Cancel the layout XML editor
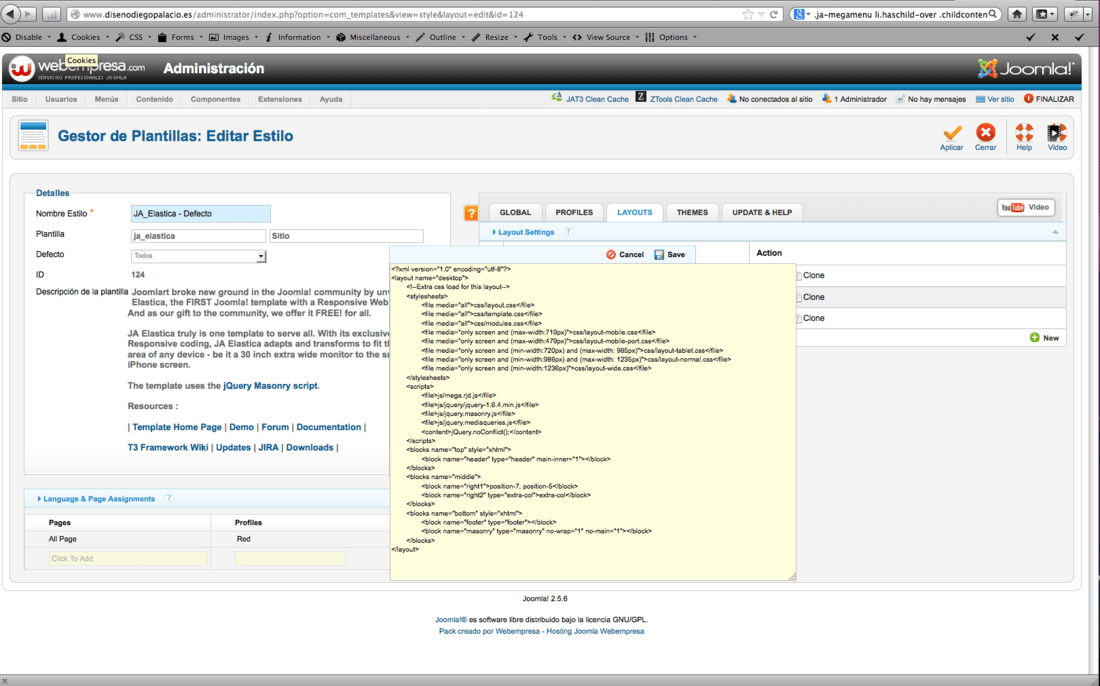This screenshot has width=1100, height=686. tap(625, 255)
